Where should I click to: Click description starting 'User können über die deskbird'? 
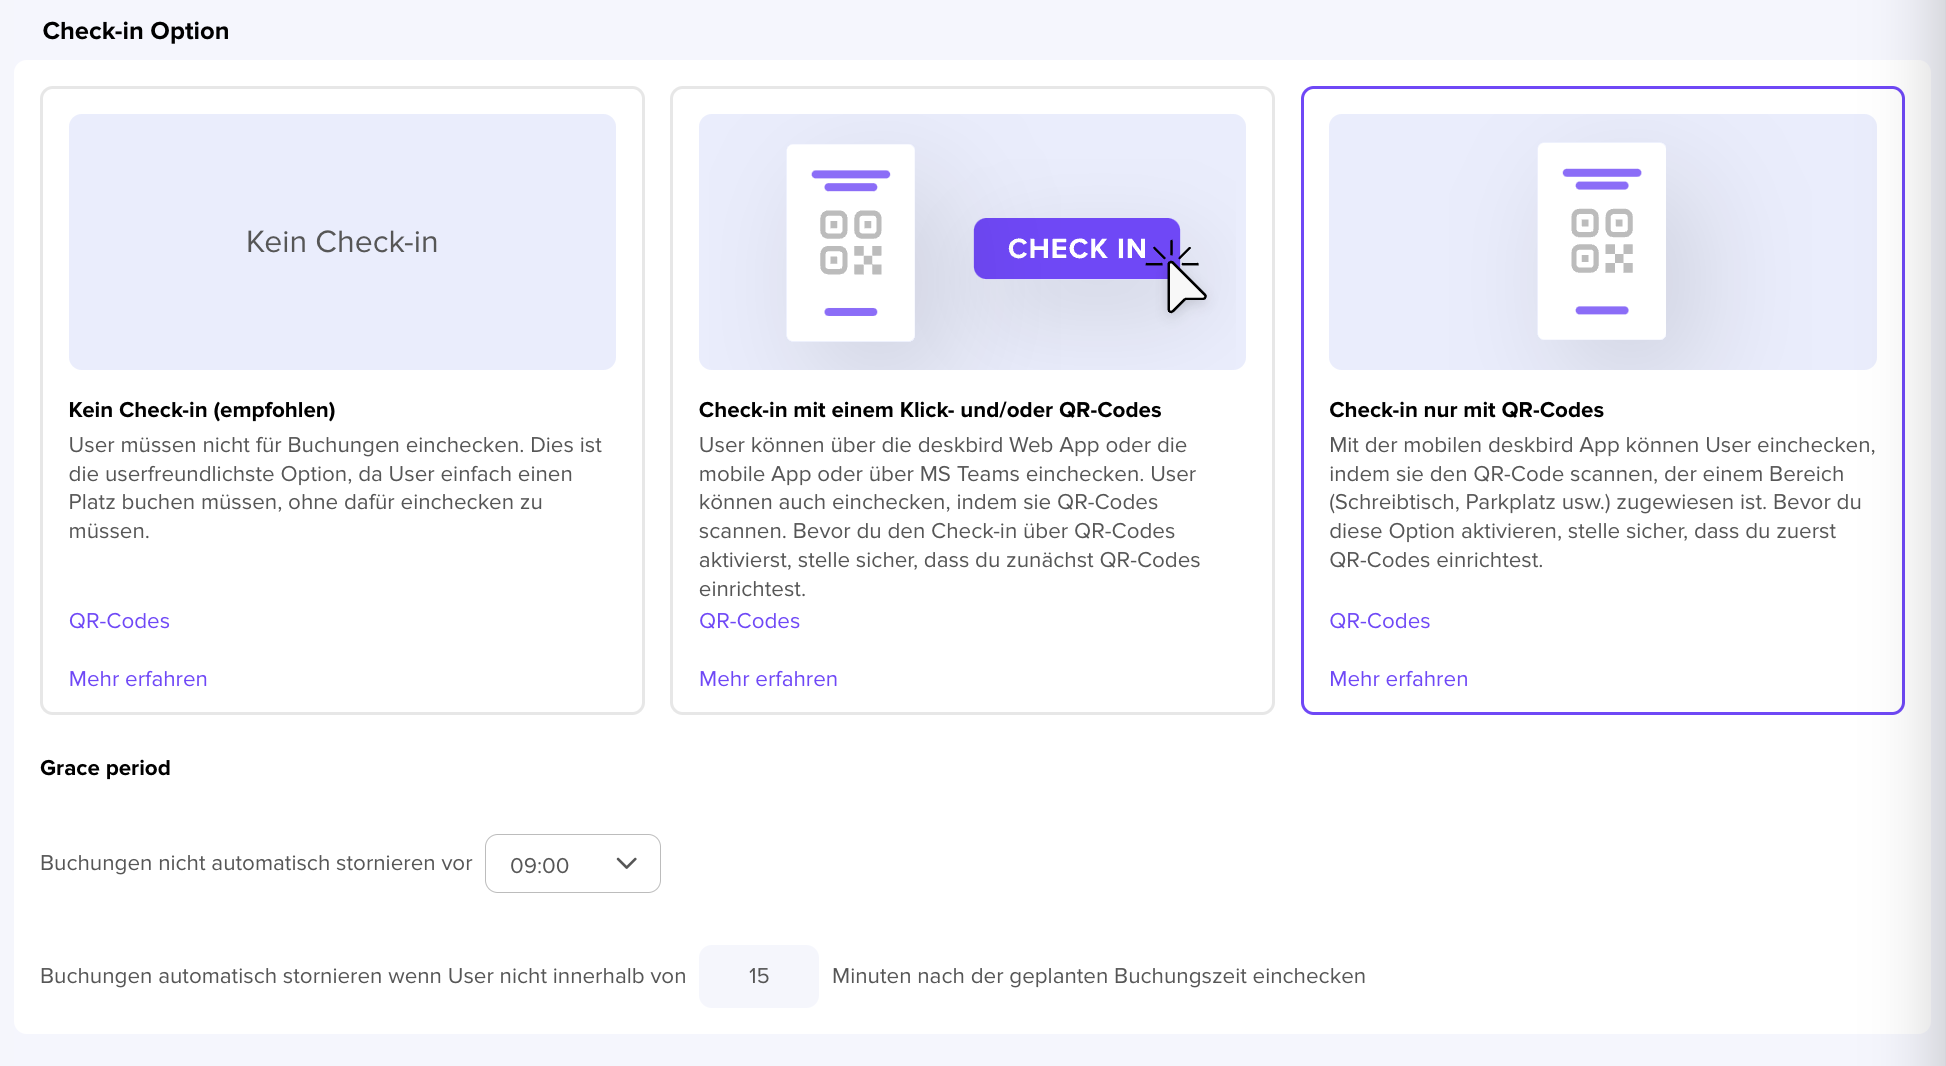coord(950,517)
